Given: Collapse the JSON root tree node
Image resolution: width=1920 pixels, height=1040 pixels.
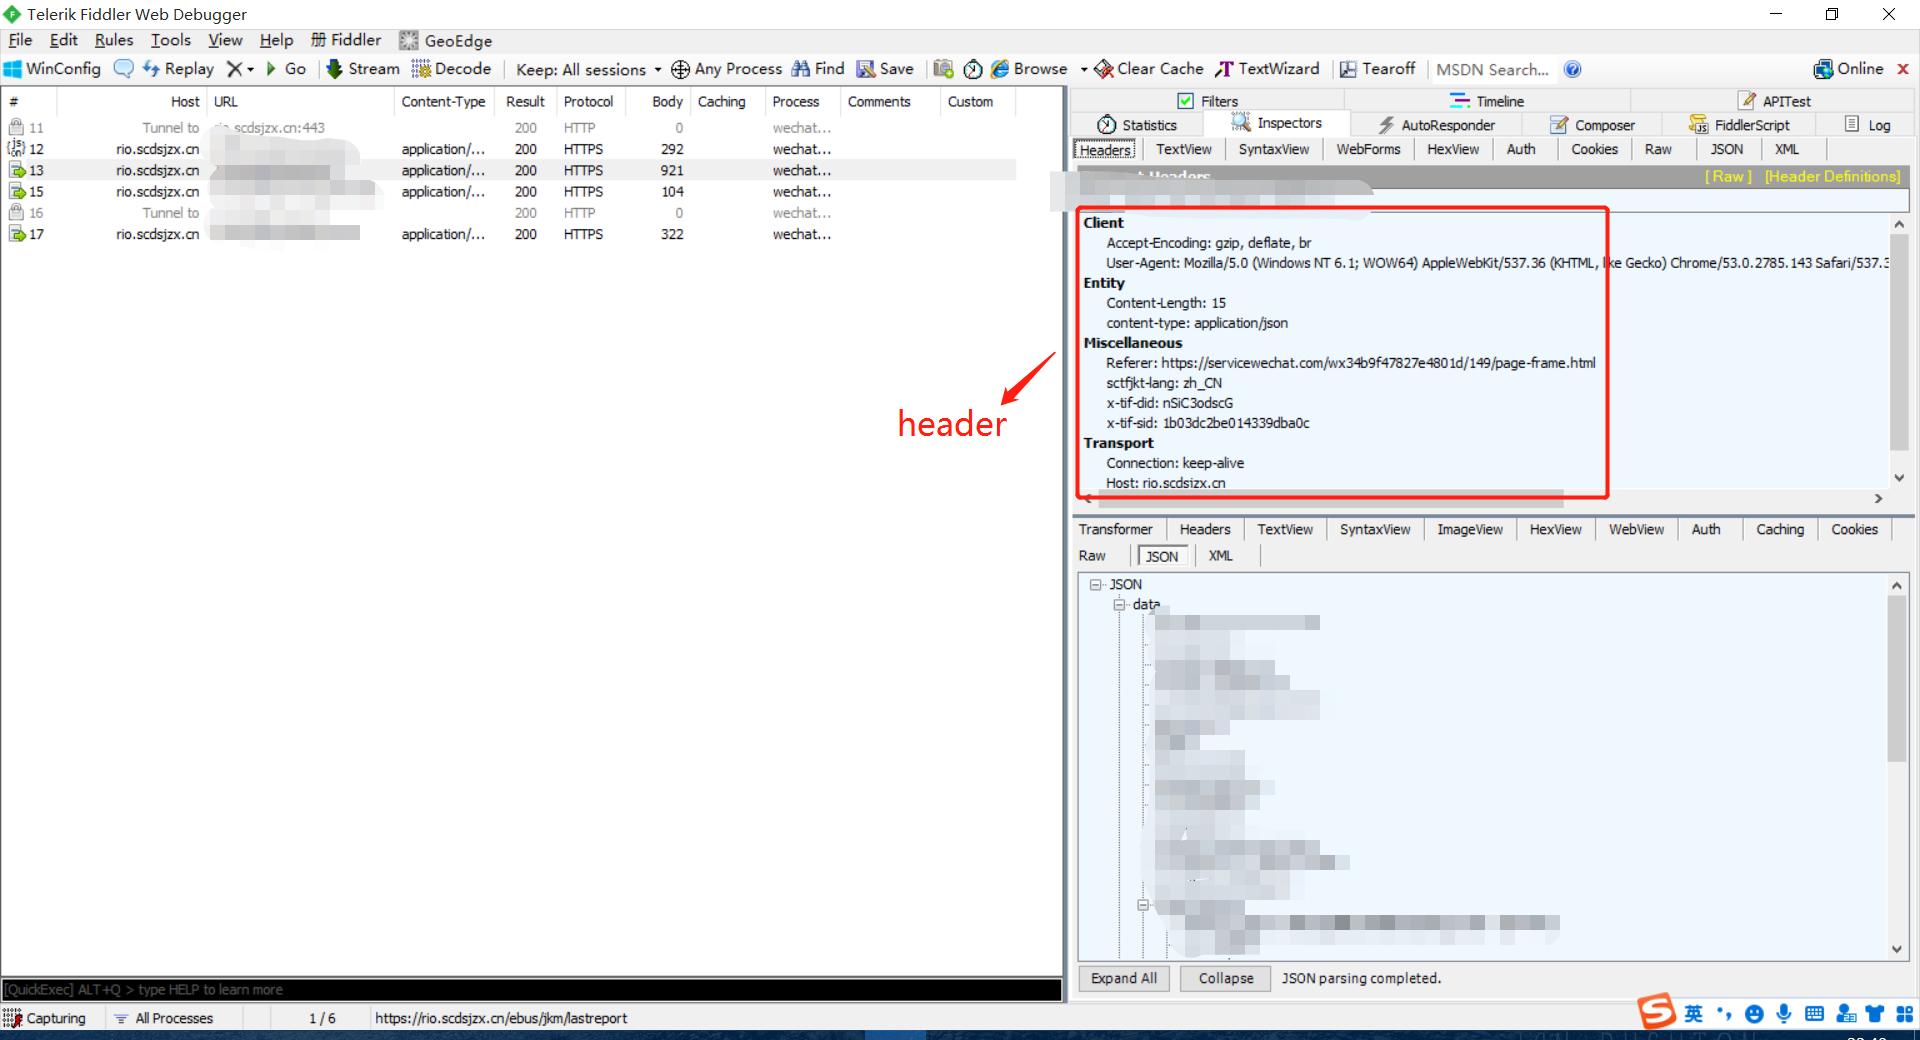Looking at the screenshot, I should [x=1096, y=585].
